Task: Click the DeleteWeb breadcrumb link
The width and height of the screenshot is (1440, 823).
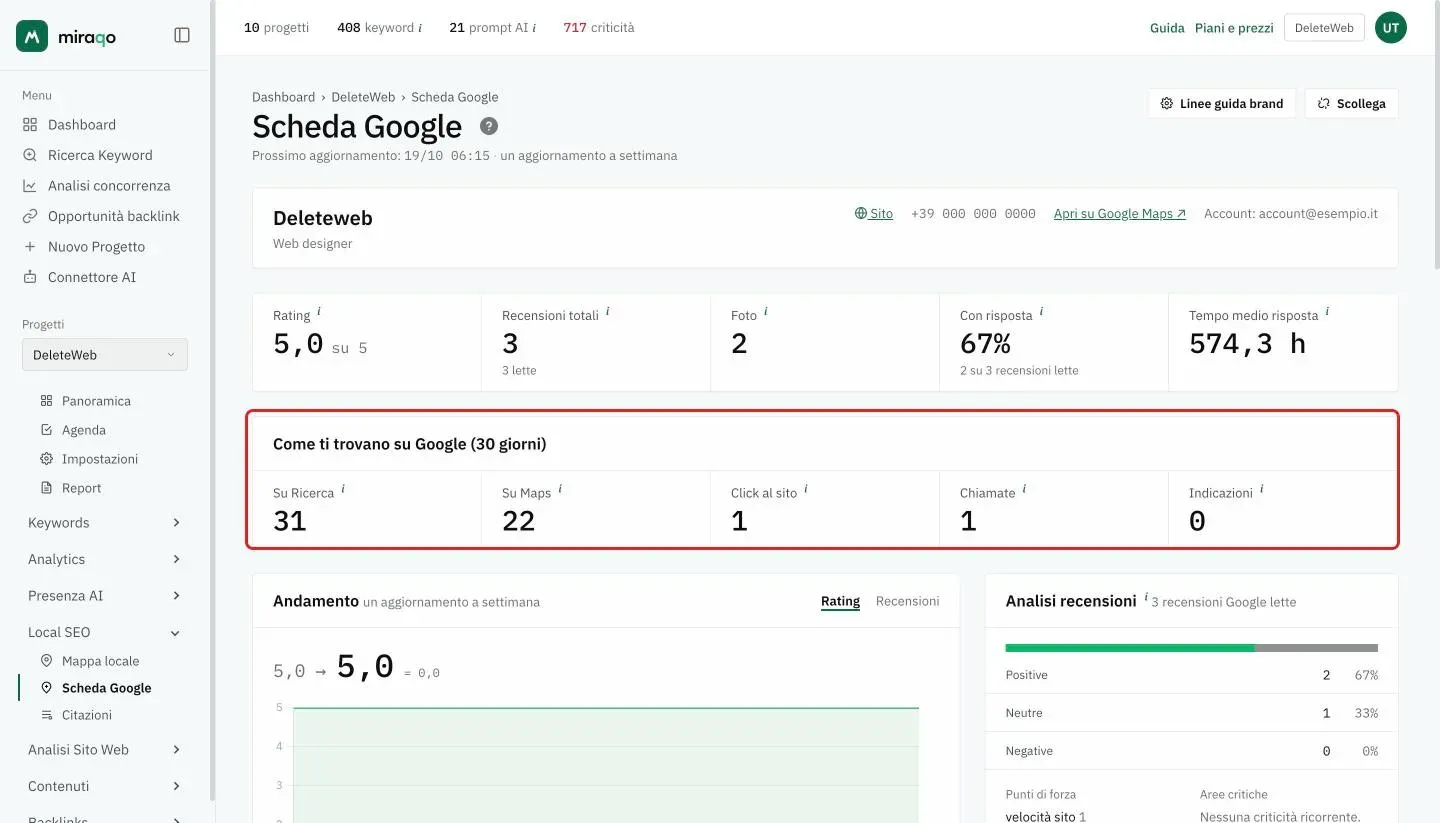Action: [363, 97]
